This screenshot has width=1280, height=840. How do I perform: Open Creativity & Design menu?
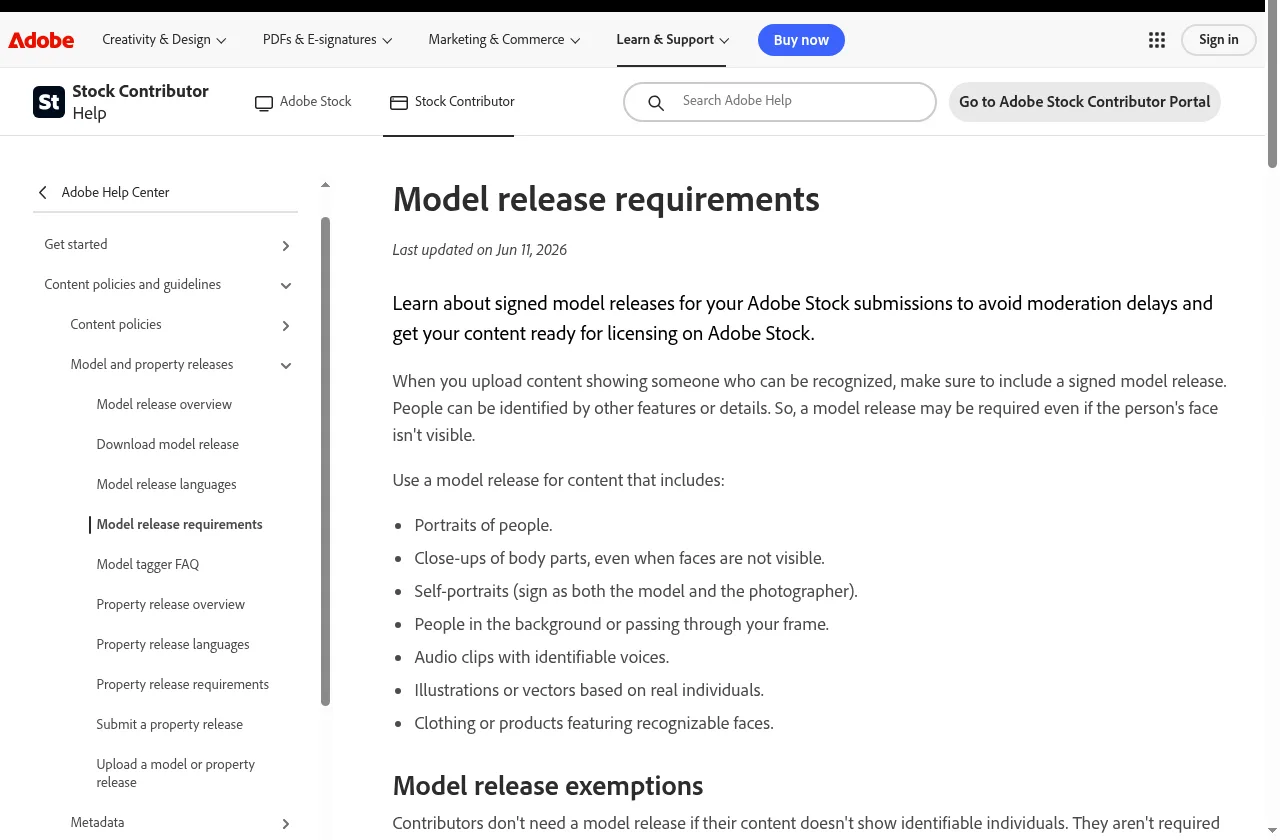point(164,40)
